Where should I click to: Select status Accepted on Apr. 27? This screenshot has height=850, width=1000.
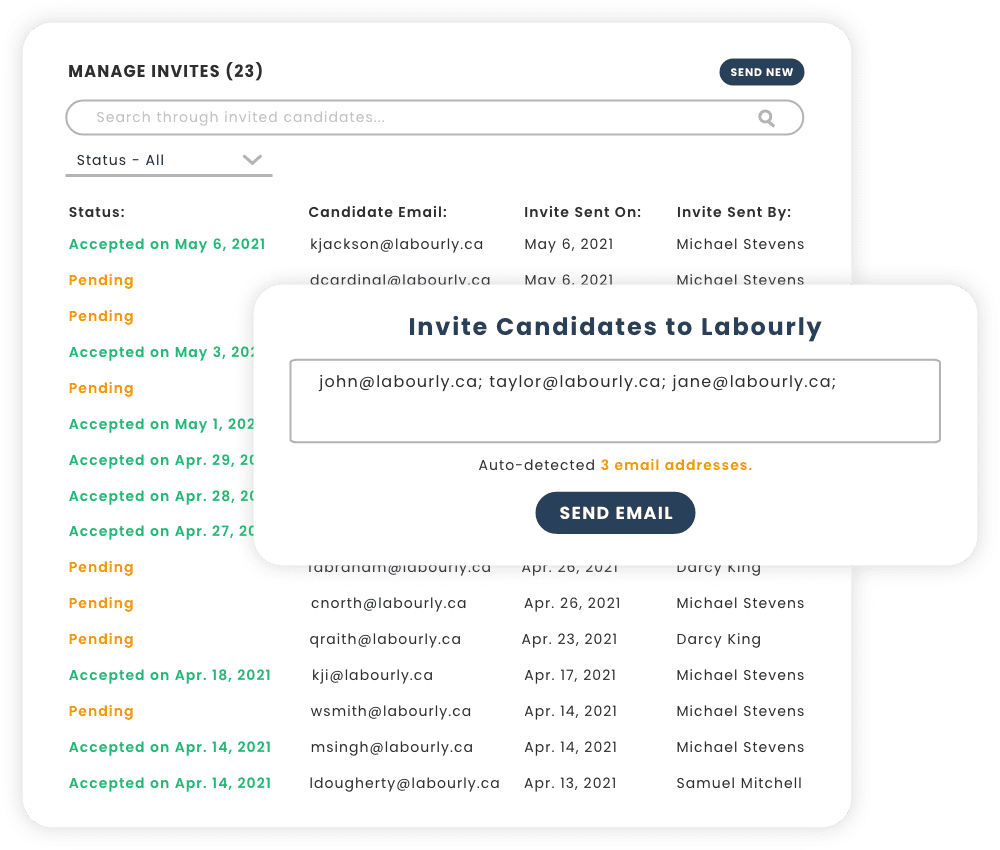tap(161, 531)
